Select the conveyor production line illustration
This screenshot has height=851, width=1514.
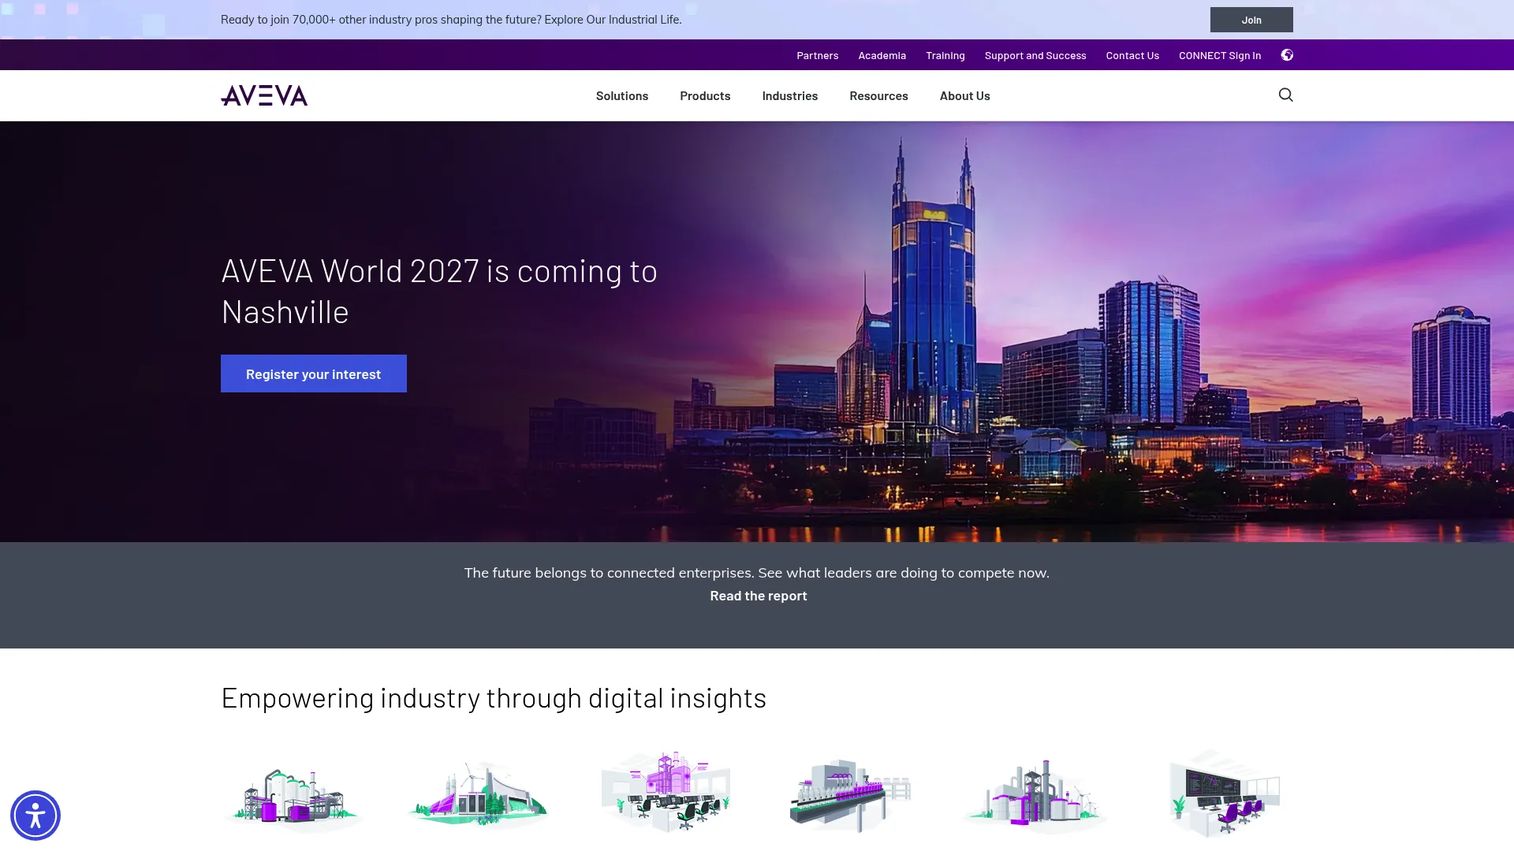(850, 794)
